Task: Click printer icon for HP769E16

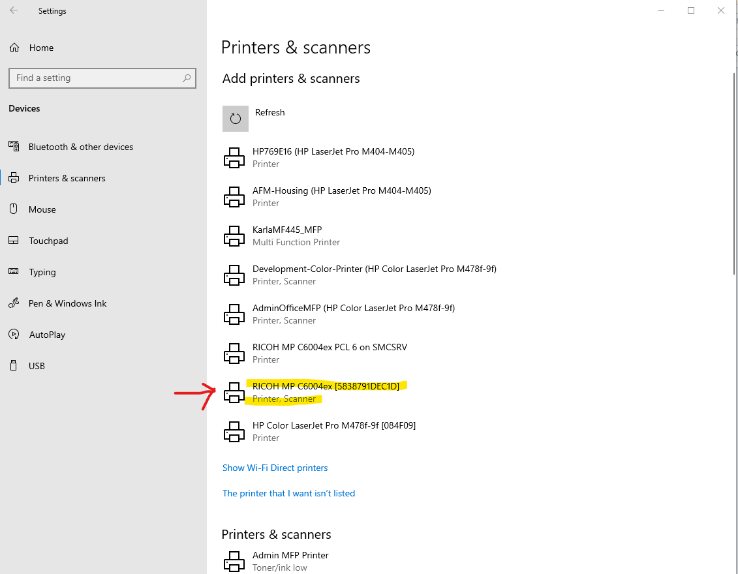Action: pos(234,158)
